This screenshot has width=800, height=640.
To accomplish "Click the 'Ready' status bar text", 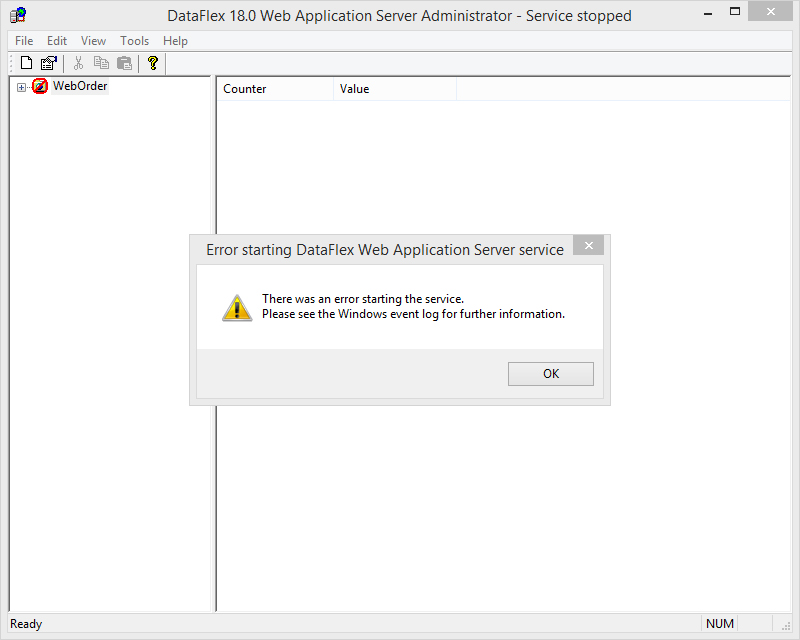I will point(26,624).
